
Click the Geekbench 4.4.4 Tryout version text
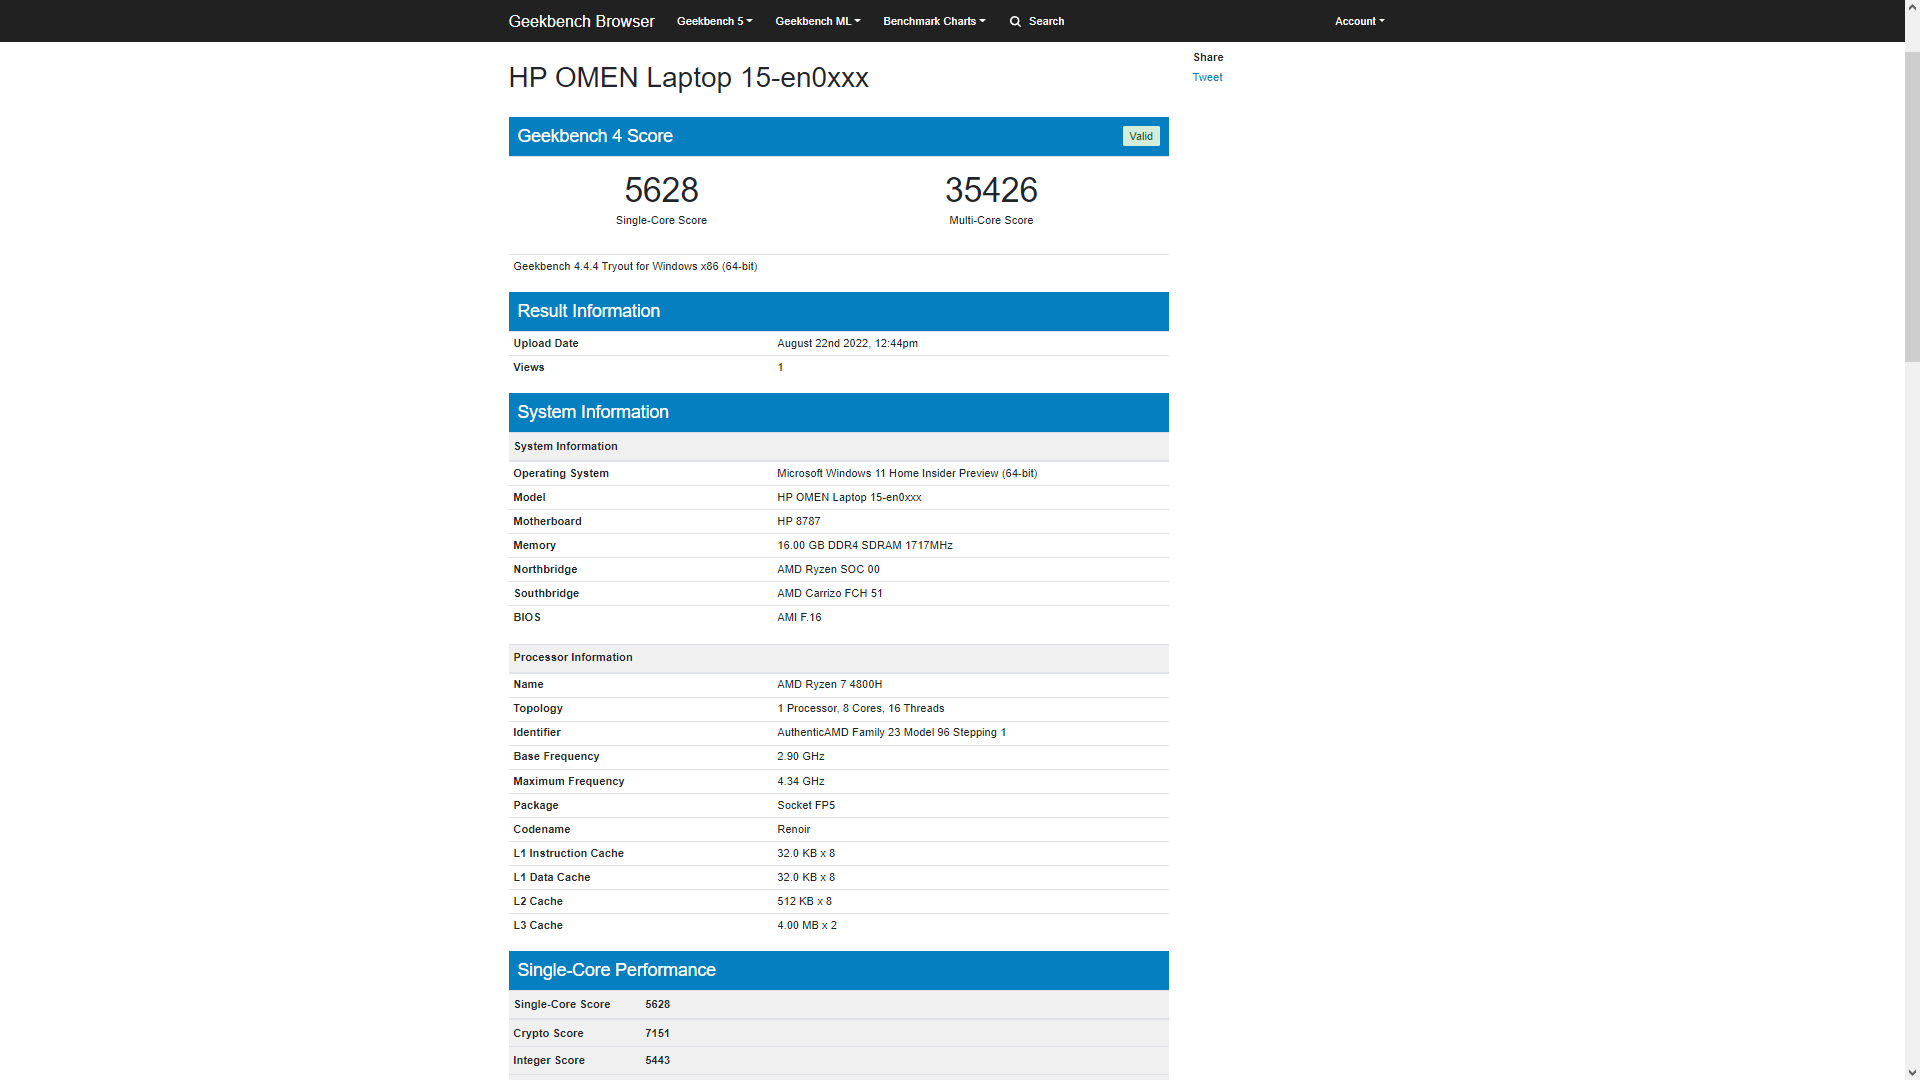[x=635, y=266]
